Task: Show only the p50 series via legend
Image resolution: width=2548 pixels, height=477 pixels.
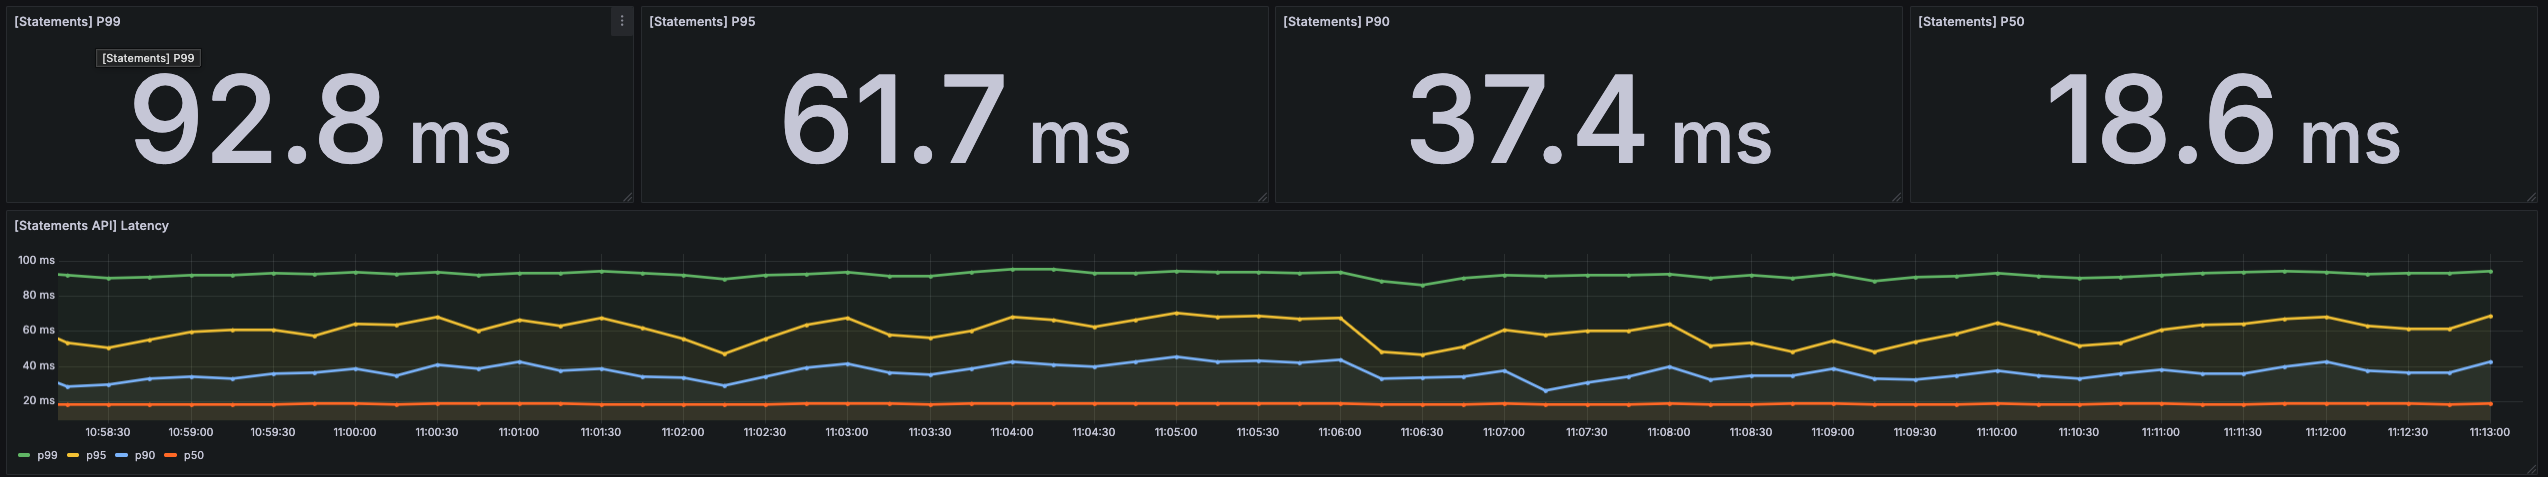Action: pyautogui.click(x=194, y=455)
